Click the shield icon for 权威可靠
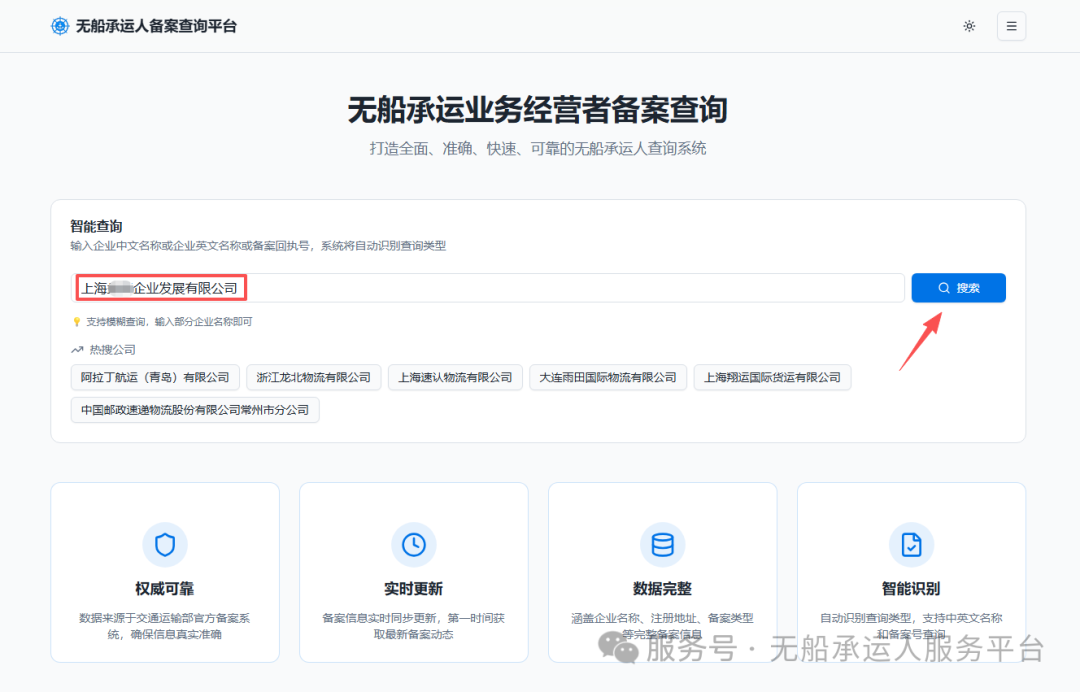1080x692 pixels. [x=165, y=545]
